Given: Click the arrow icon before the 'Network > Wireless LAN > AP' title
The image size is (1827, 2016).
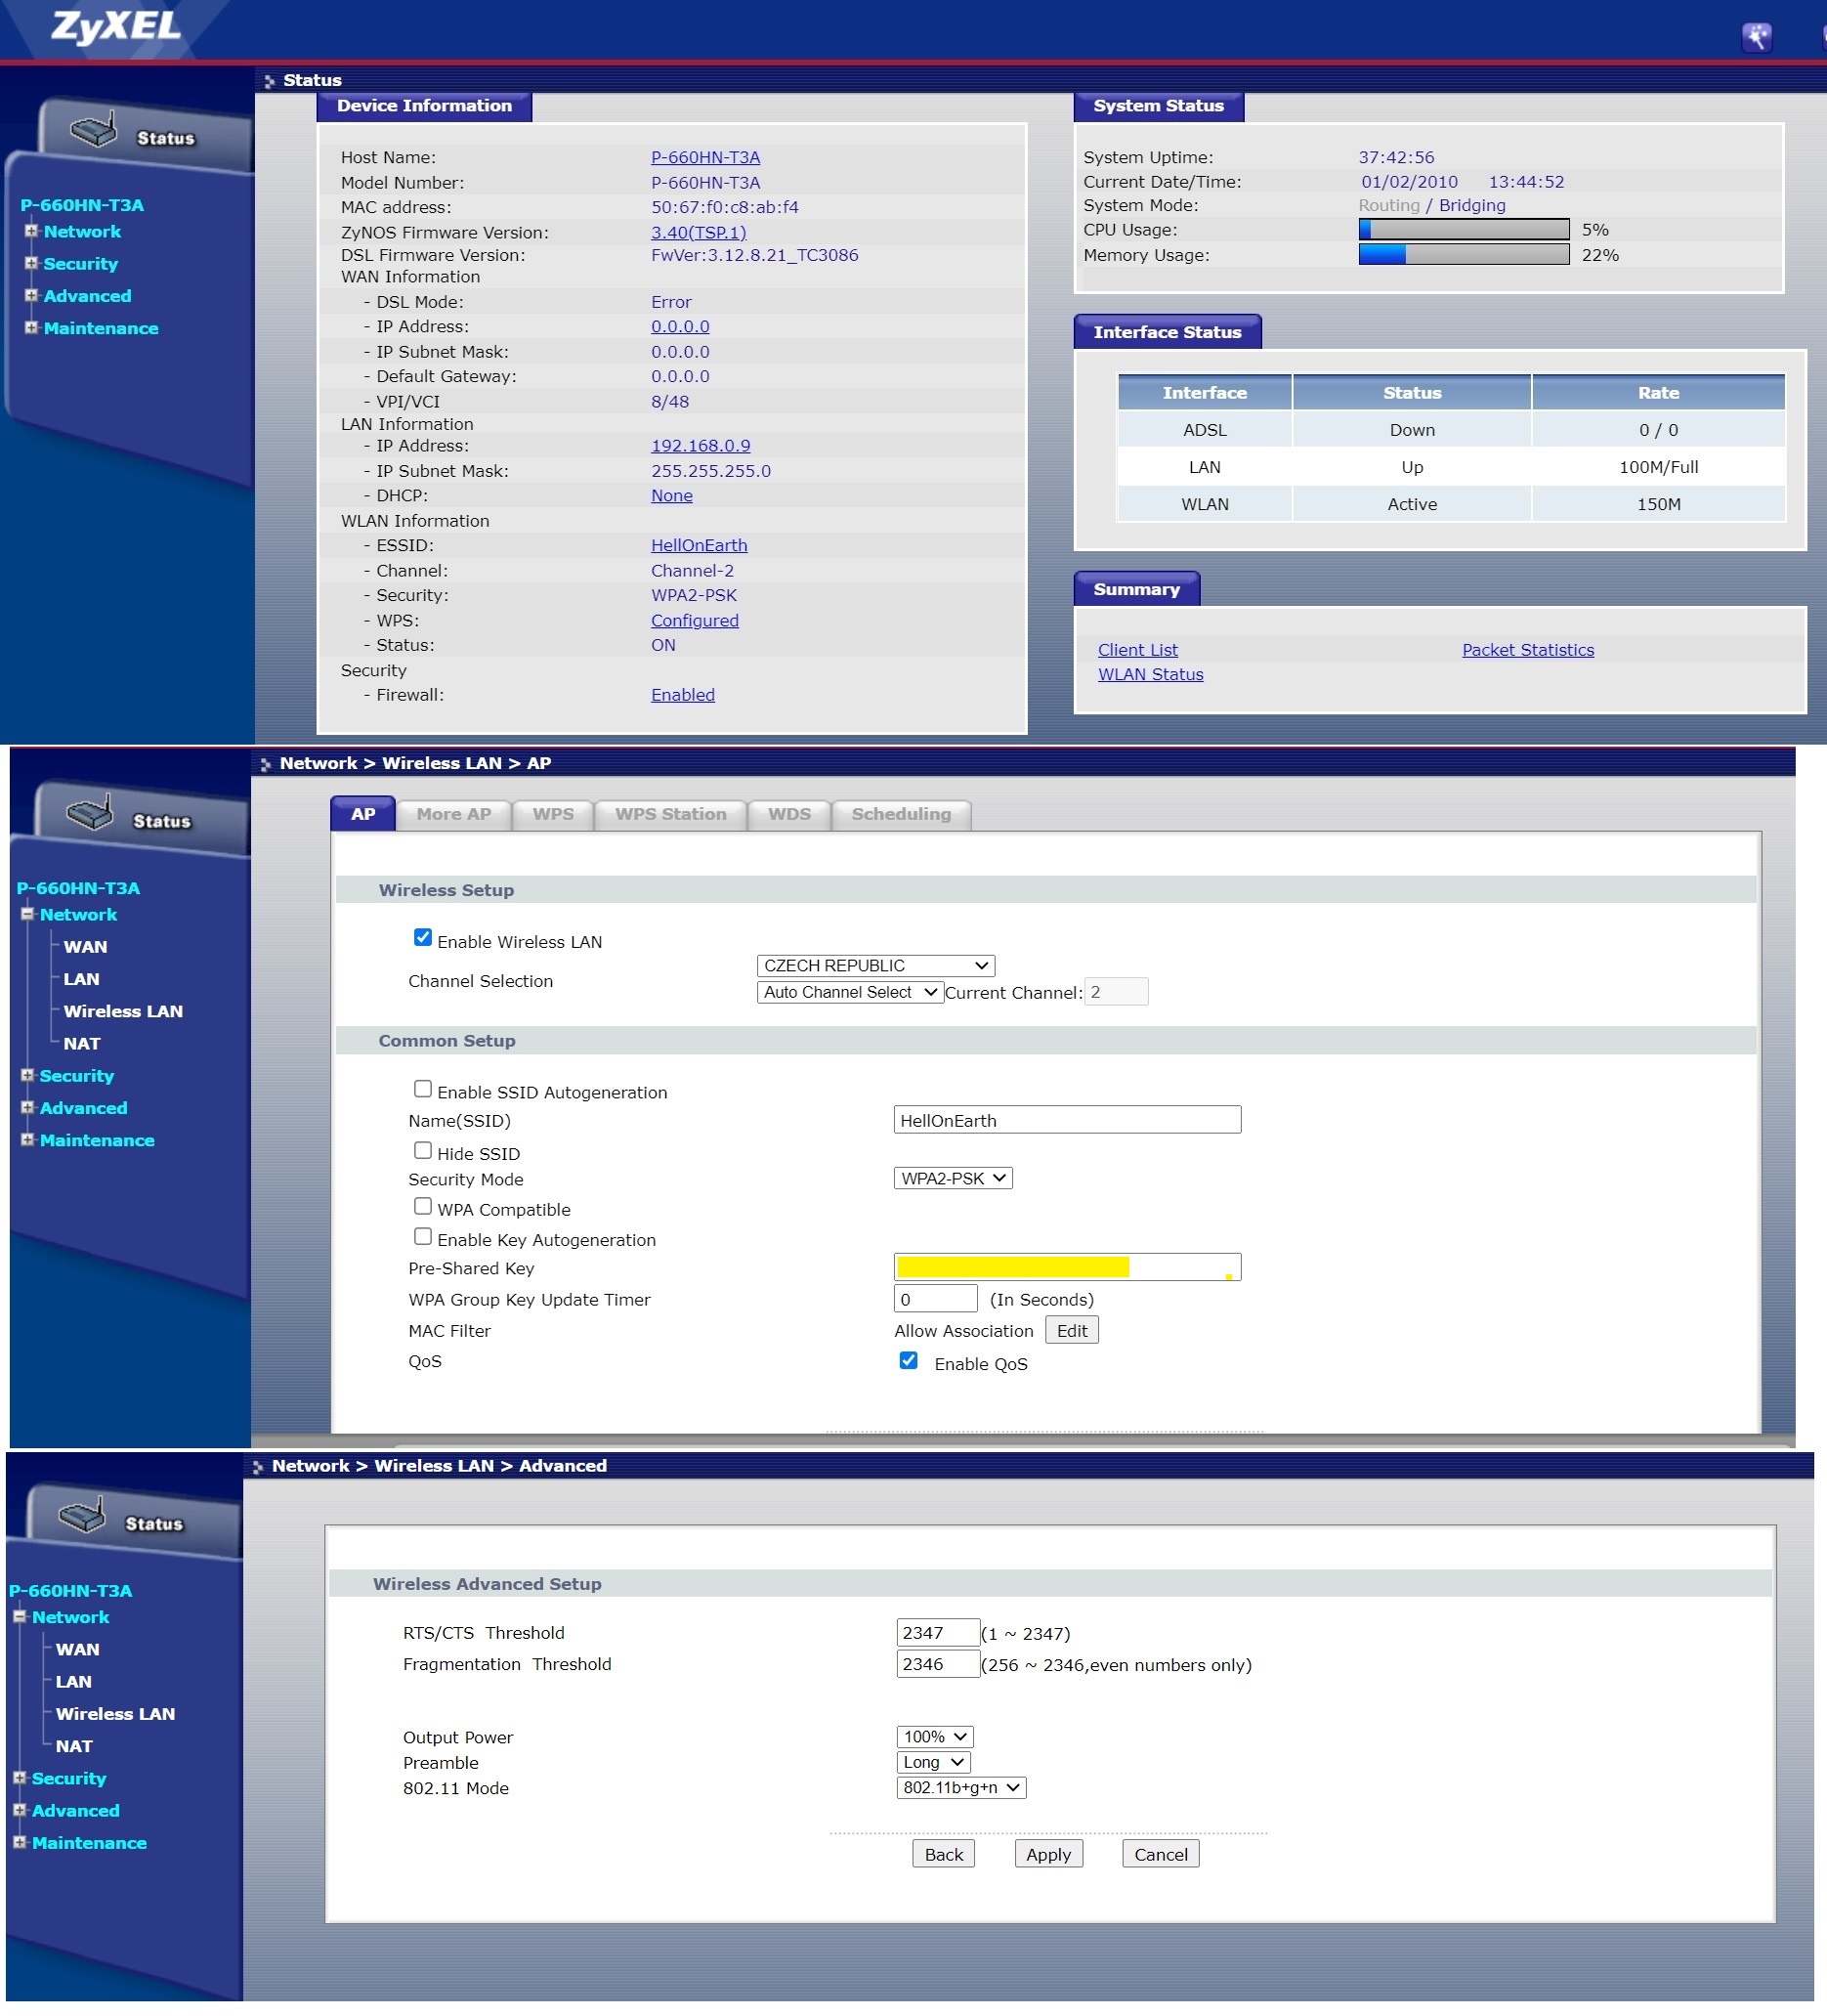Looking at the screenshot, I should pos(265,764).
